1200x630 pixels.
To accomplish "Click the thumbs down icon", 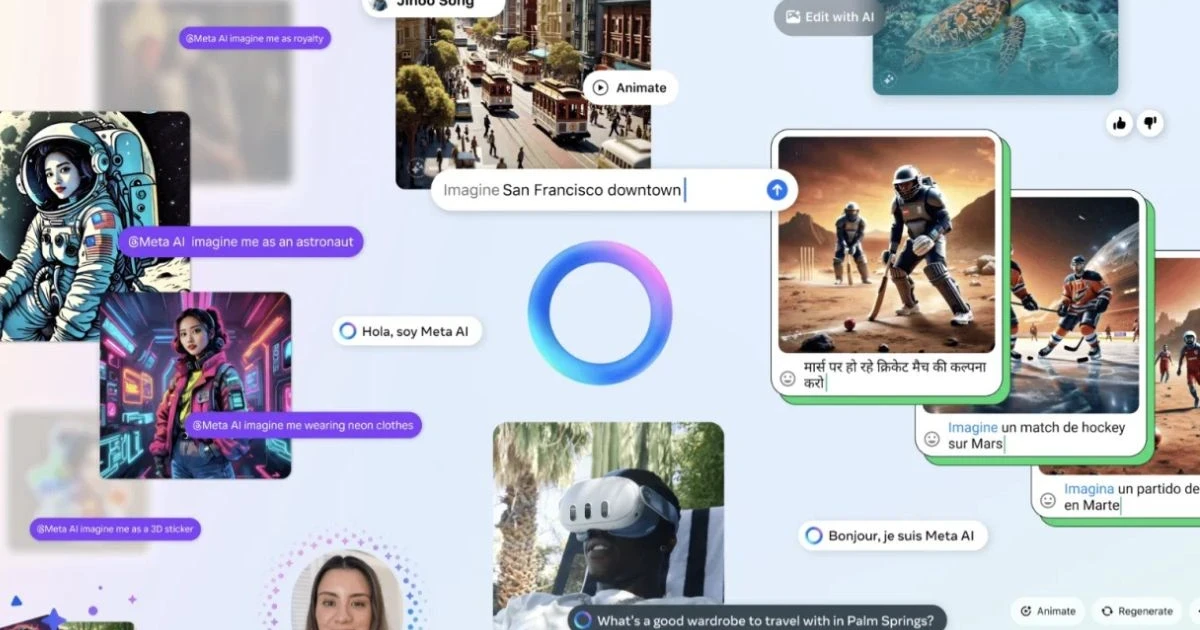I will pos(1150,123).
